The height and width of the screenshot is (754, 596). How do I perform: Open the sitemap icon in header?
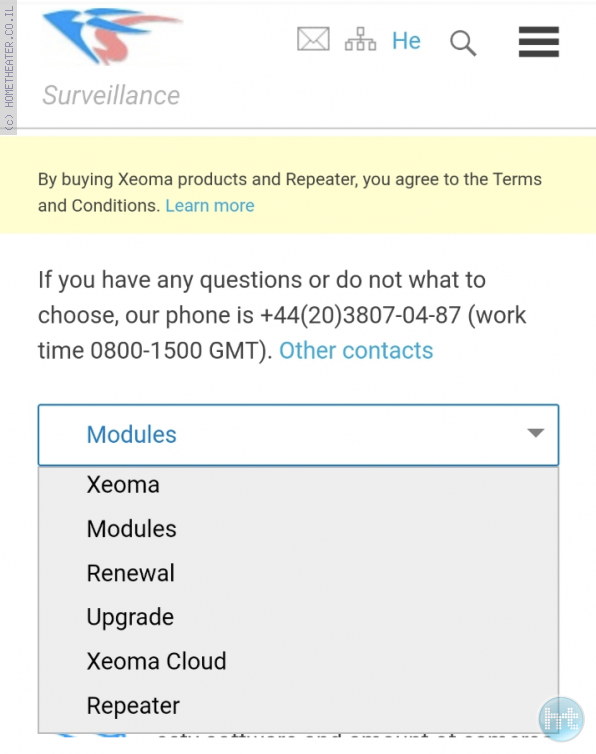(360, 39)
